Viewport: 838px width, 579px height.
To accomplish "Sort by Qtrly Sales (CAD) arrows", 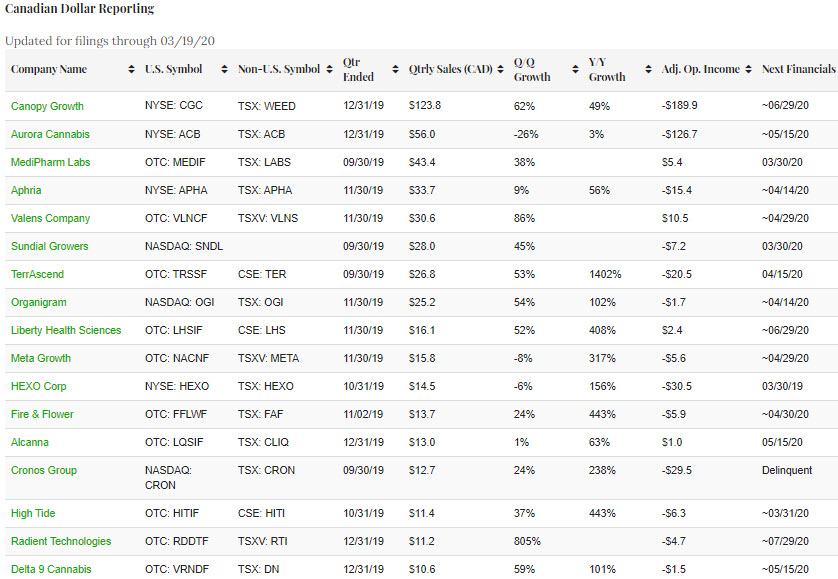I will (x=500, y=70).
